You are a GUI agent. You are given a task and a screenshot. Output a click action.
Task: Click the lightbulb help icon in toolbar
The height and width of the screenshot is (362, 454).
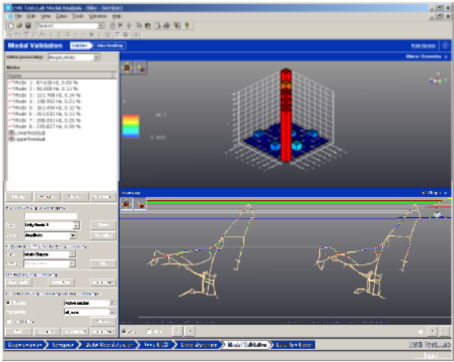click(x=187, y=26)
